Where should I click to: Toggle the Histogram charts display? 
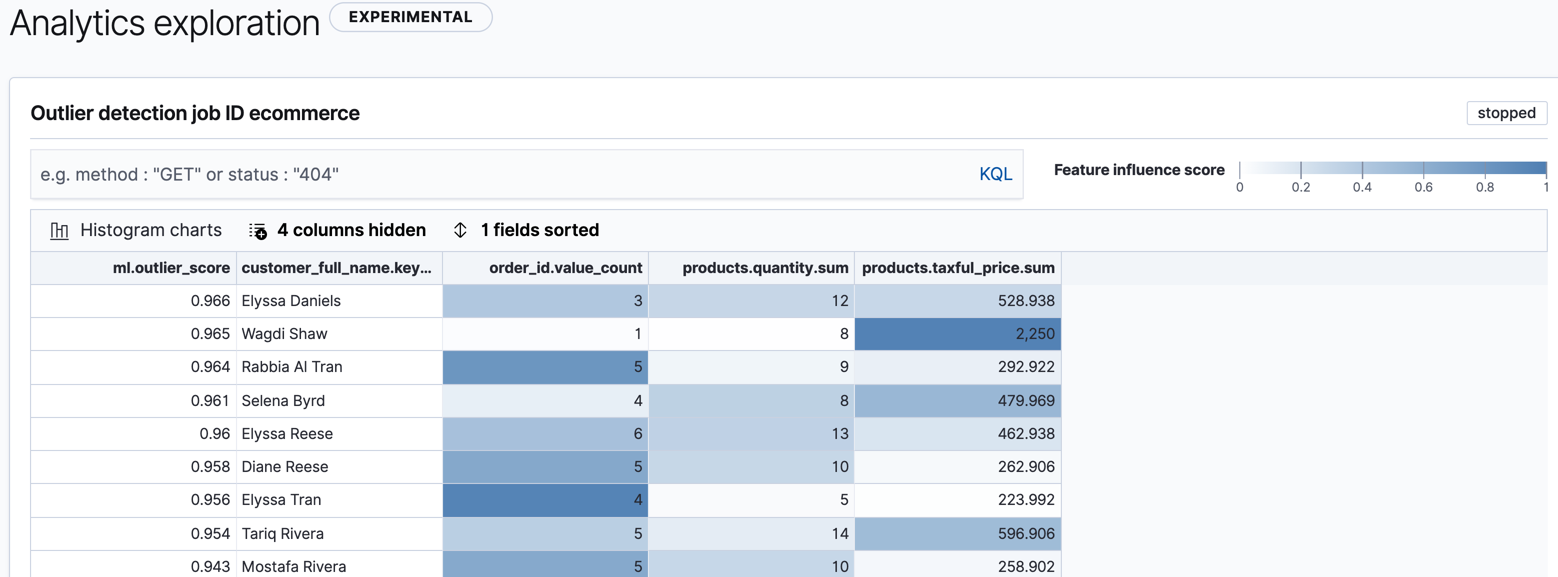click(135, 229)
